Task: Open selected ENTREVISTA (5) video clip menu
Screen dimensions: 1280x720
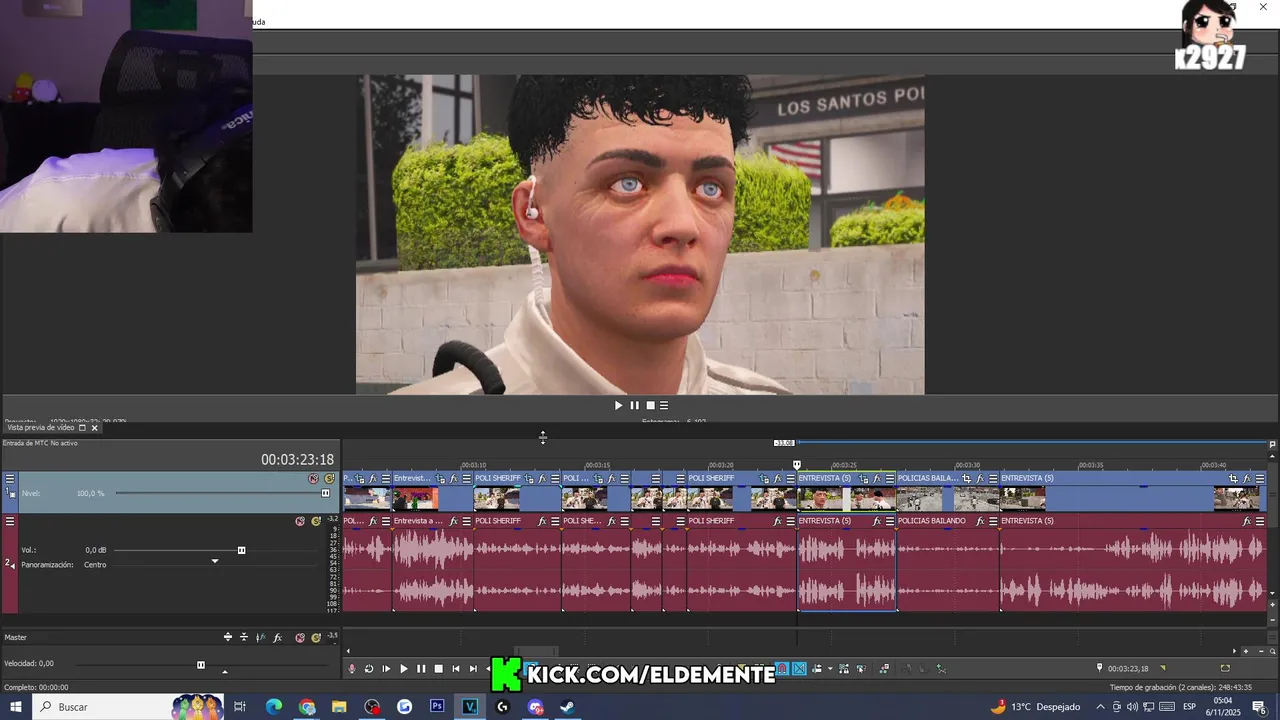Action: (890, 479)
